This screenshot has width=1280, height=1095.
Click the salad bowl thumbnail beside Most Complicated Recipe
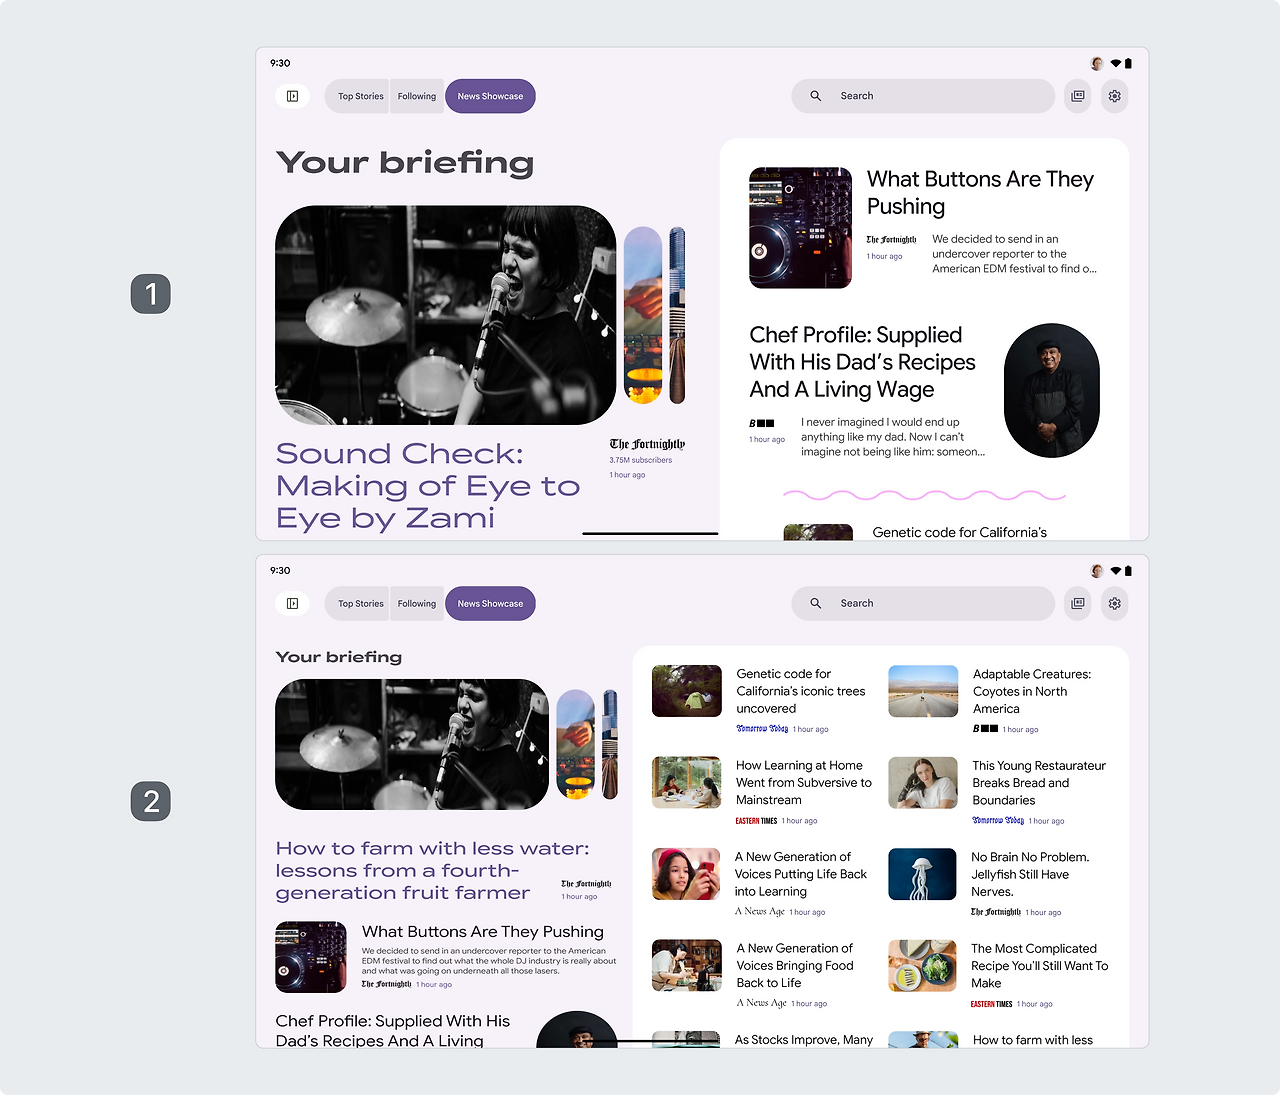(x=923, y=965)
